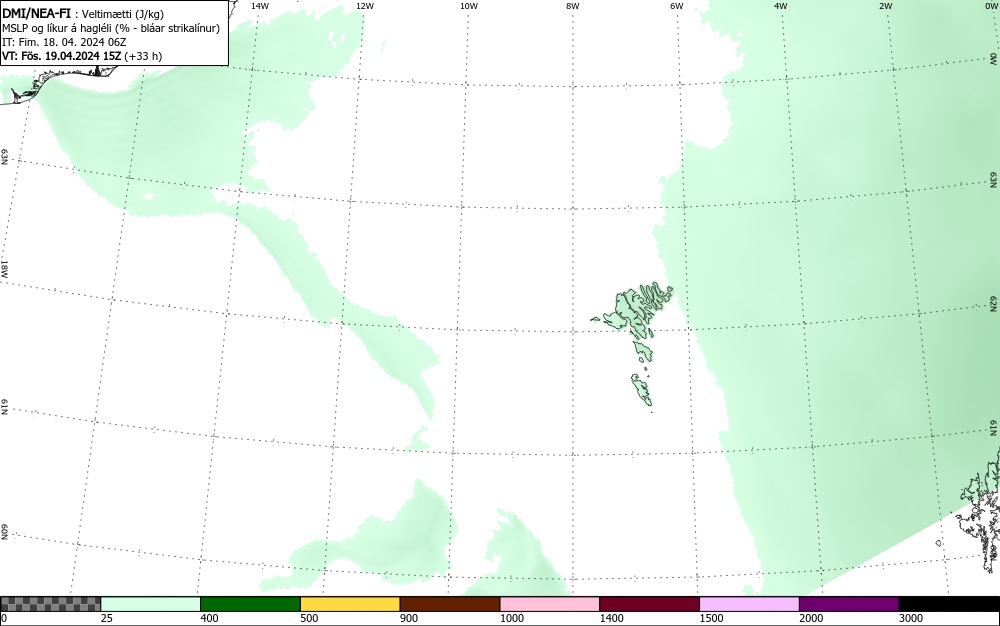Click the legend value "2000"

coord(811,618)
